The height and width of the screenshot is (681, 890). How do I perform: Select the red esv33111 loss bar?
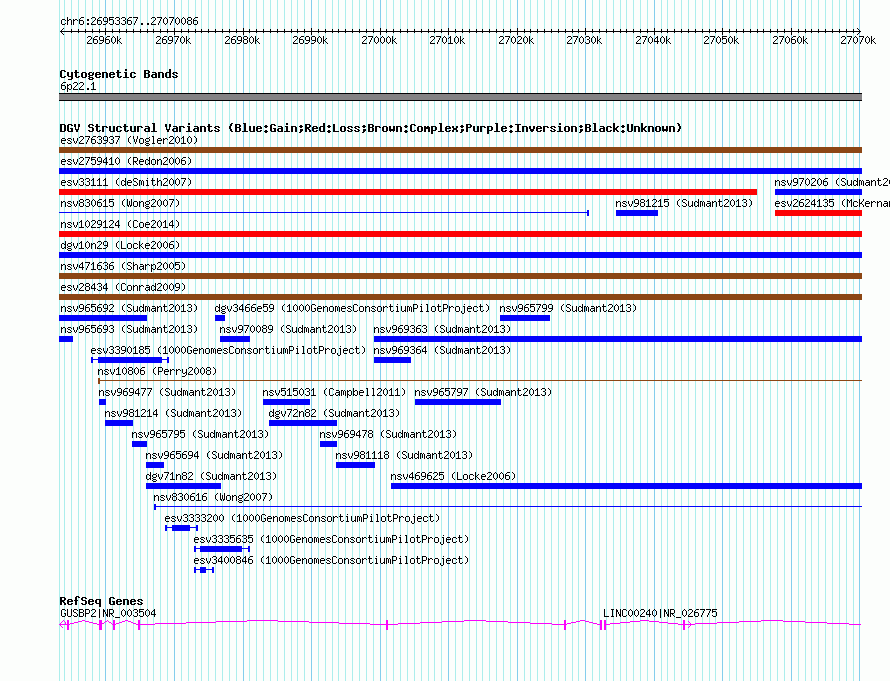pos(408,192)
